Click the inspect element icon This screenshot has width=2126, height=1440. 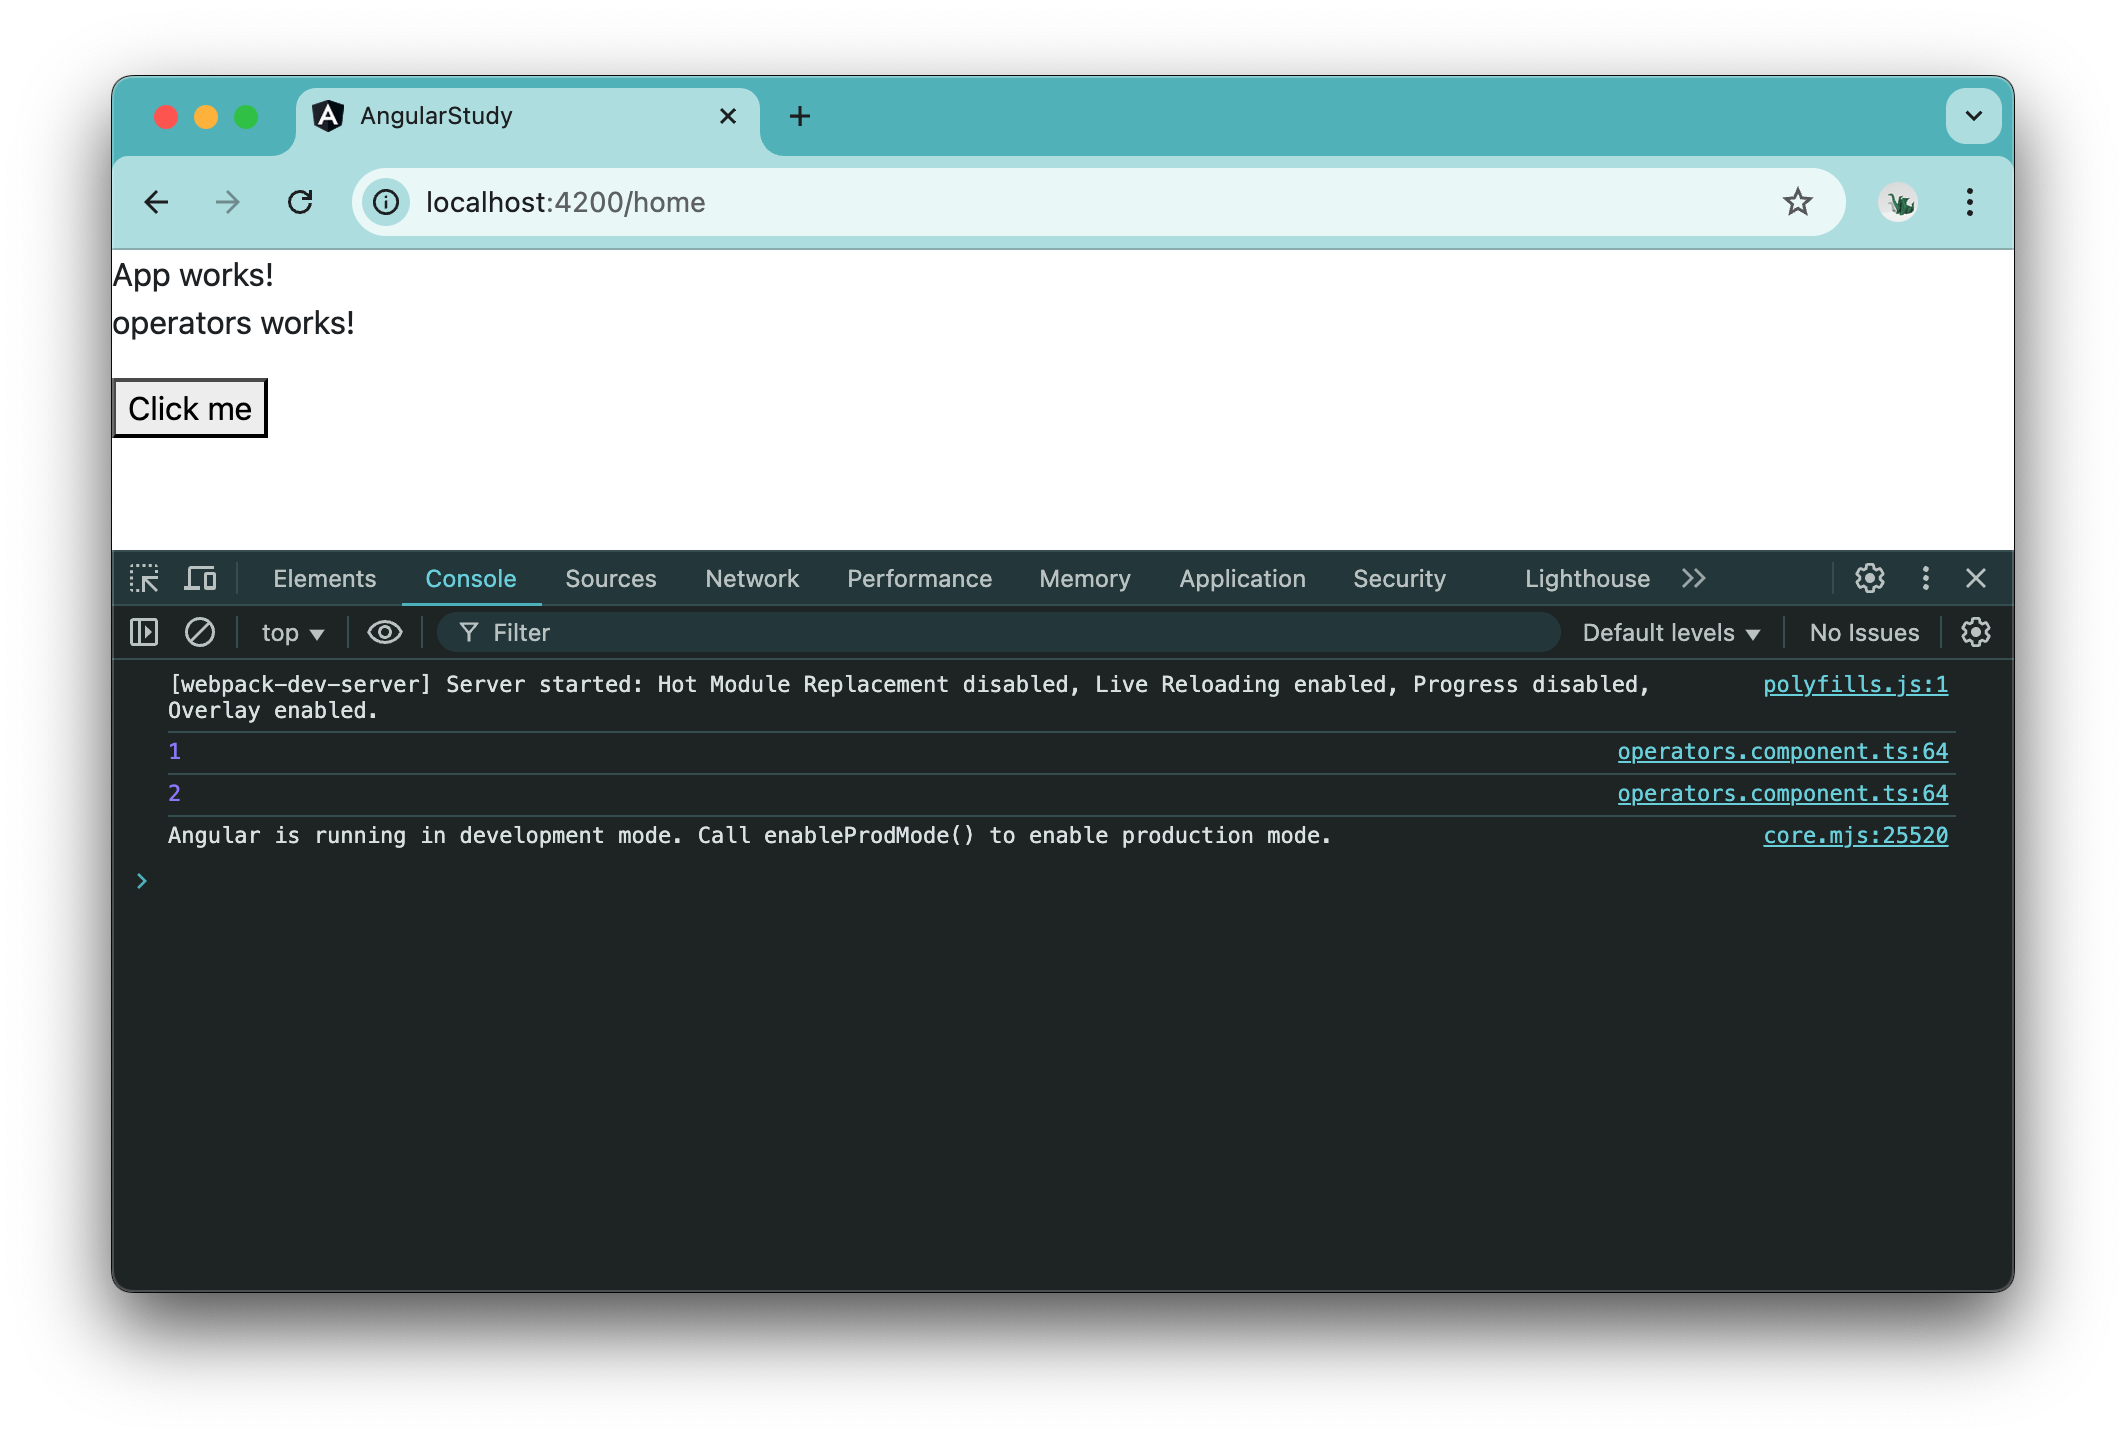coord(146,579)
